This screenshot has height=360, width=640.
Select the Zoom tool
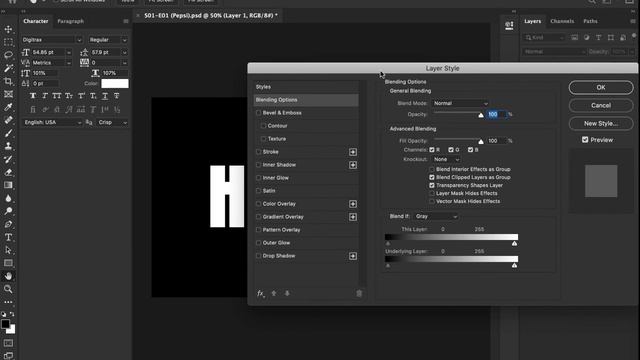[8, 289]
